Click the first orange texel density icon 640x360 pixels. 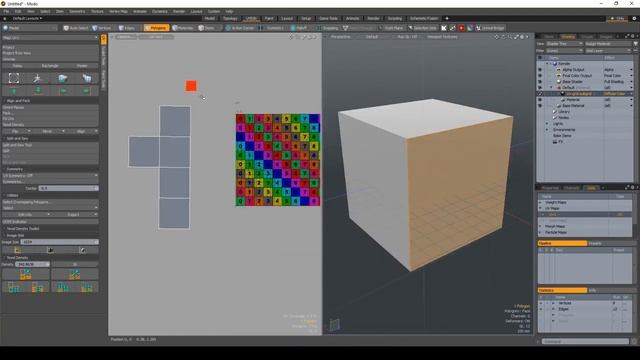(25, 275)
